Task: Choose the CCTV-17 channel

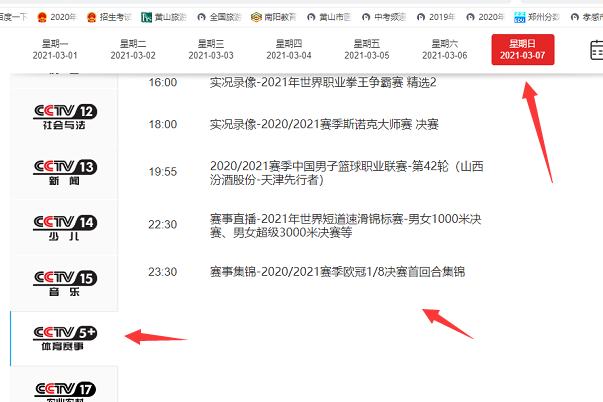Action: point(64,385)
